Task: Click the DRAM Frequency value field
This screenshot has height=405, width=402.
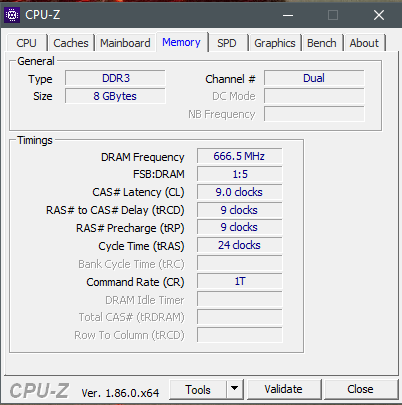Action: [x=239, y=156]
